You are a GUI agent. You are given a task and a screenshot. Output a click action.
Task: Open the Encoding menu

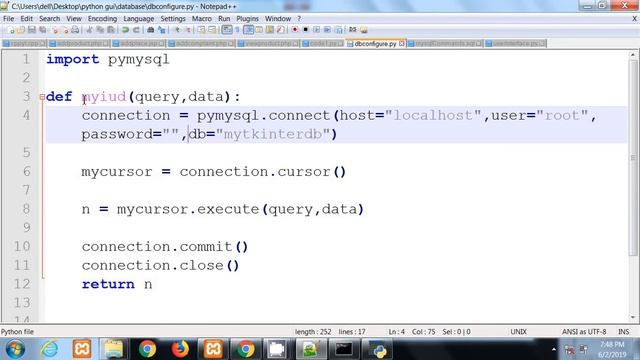[102, 19]
